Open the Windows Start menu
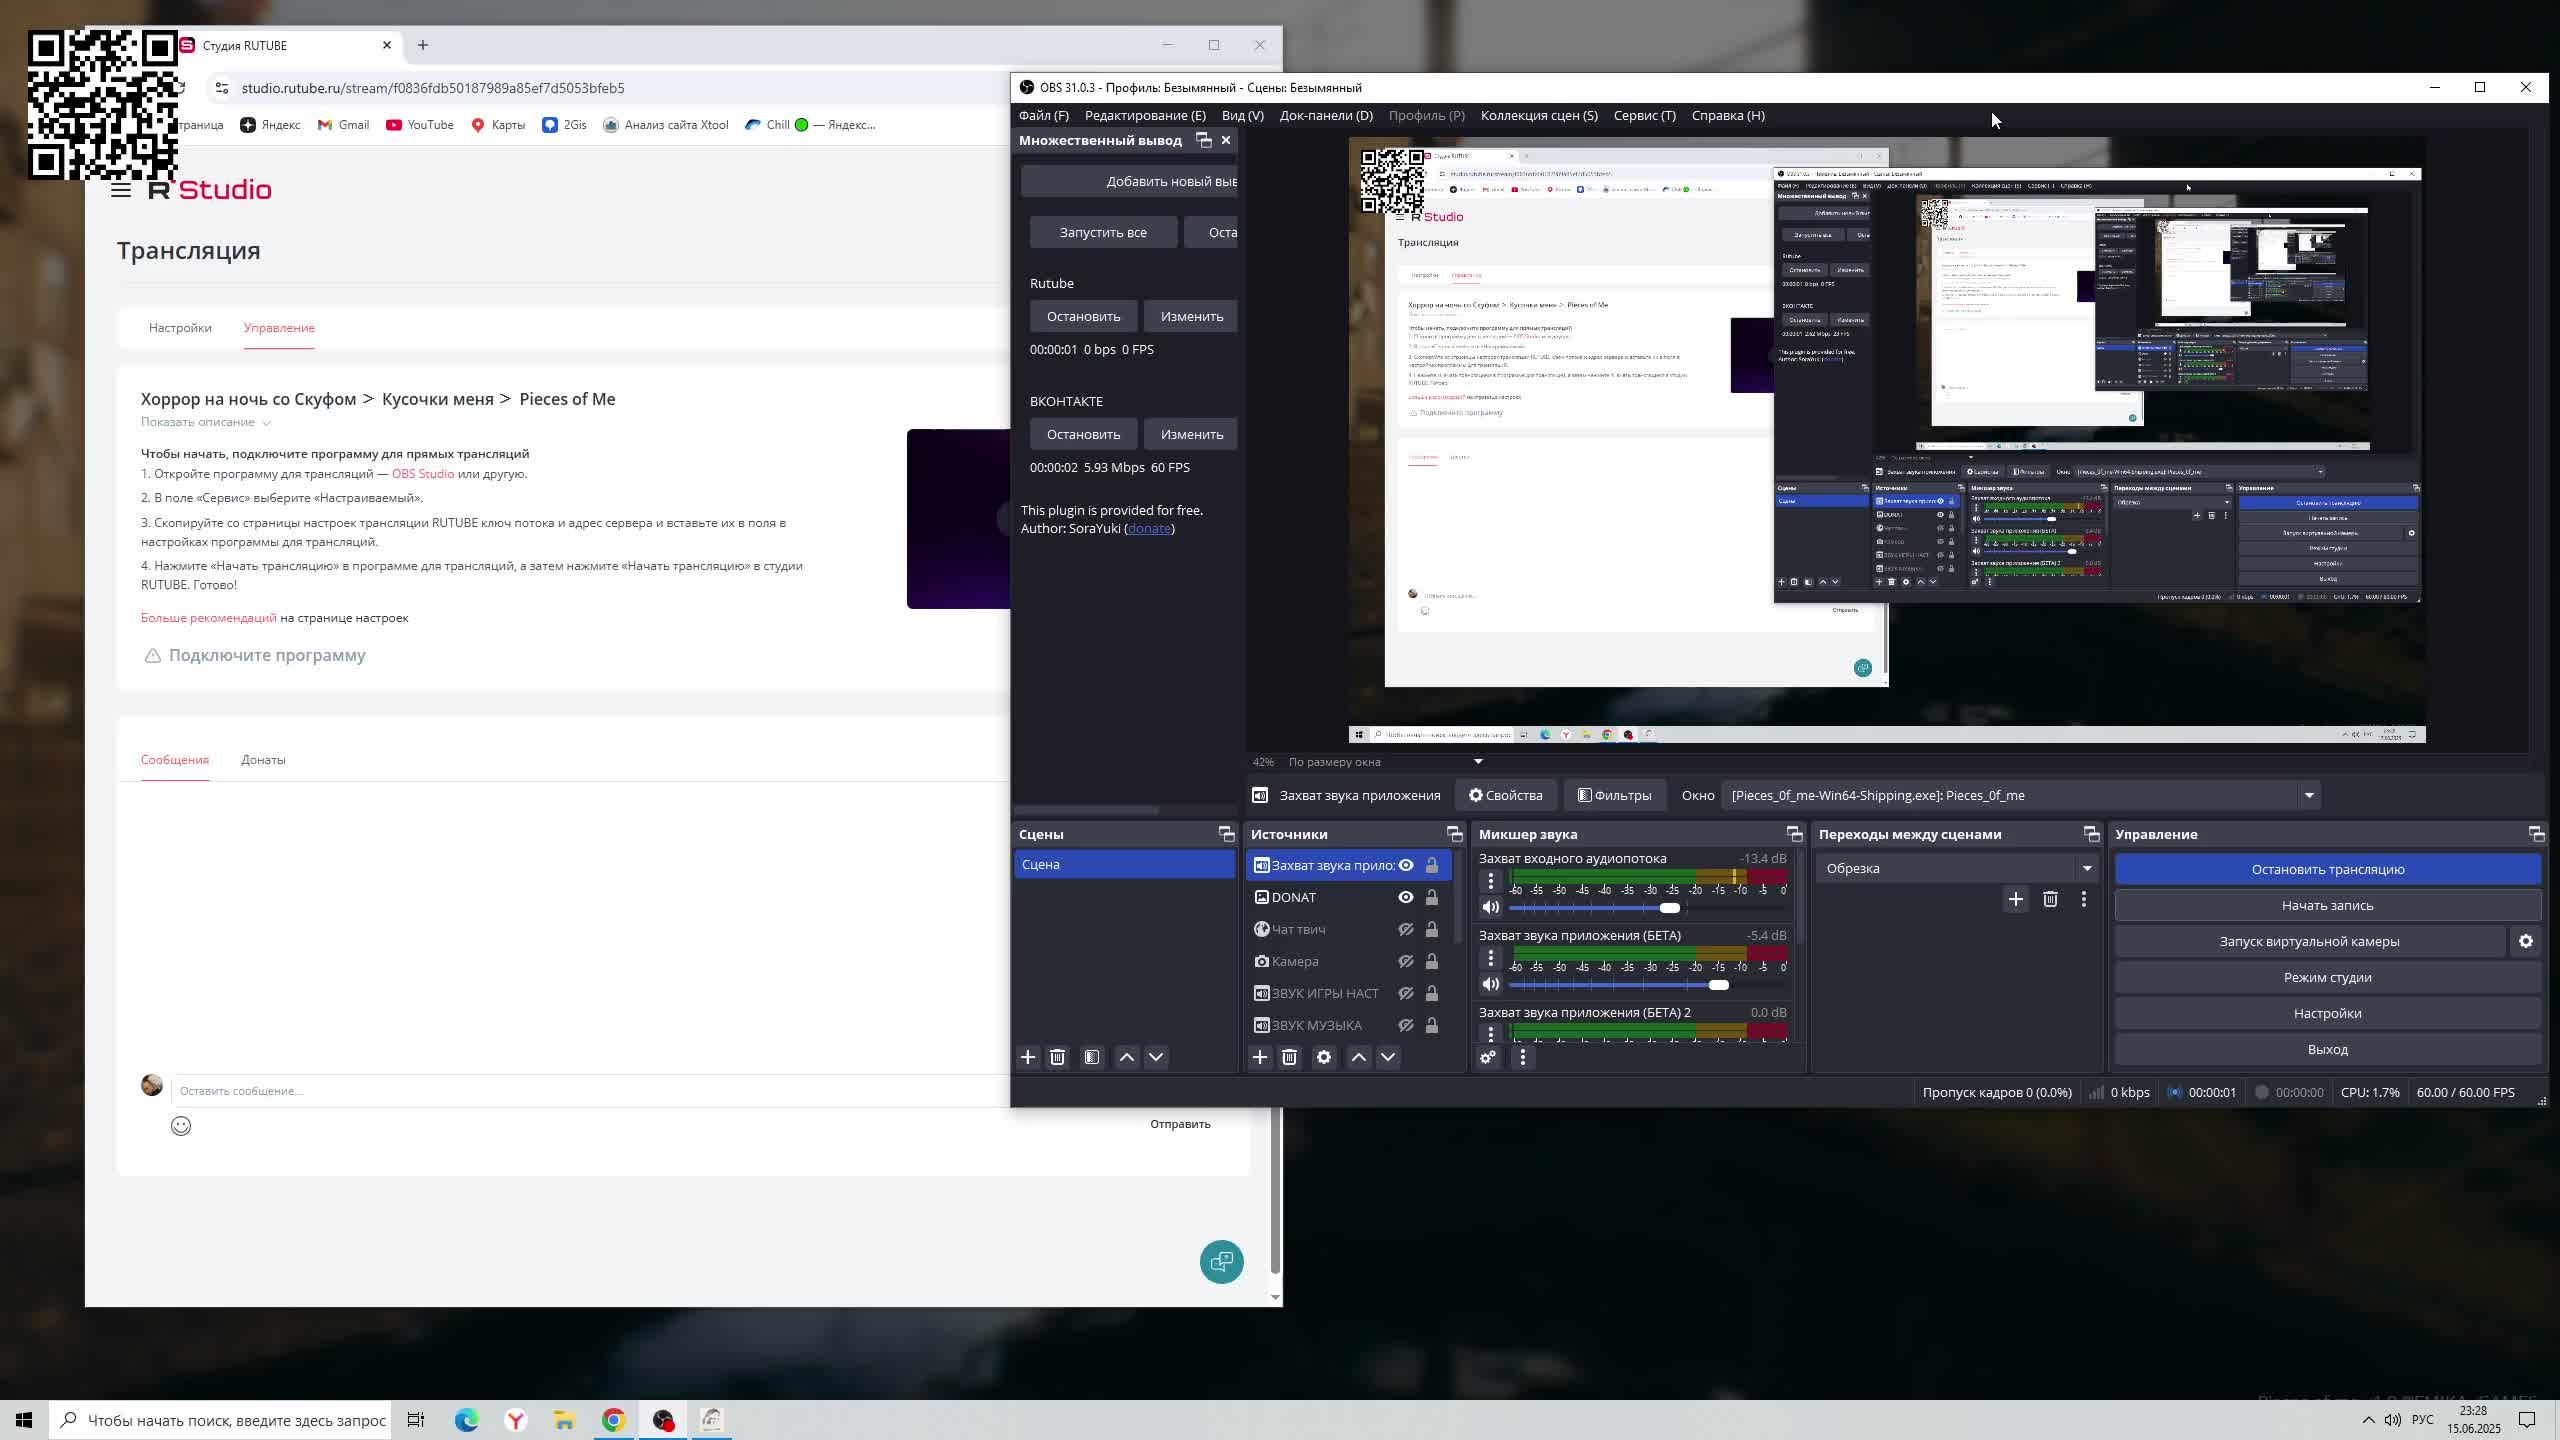The height and width of the screenshot is (1440, 2560). point(24,1420)
